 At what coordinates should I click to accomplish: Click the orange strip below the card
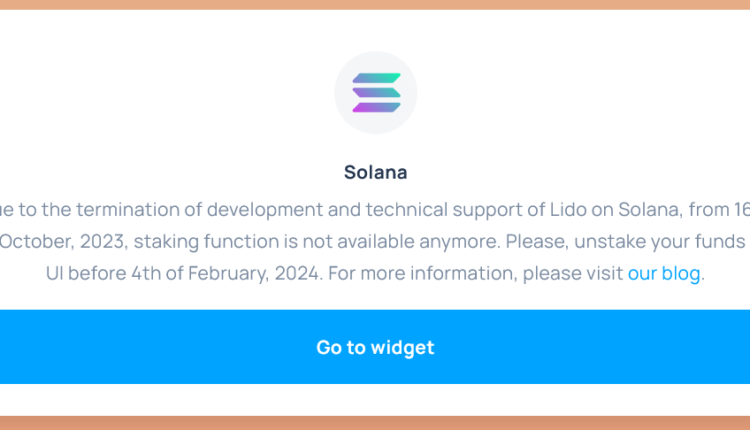coord(375,423)
